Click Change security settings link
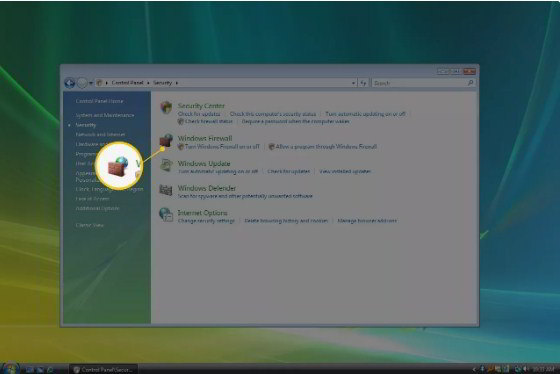Screen dimensions: 560x374 tap(206, 221)
